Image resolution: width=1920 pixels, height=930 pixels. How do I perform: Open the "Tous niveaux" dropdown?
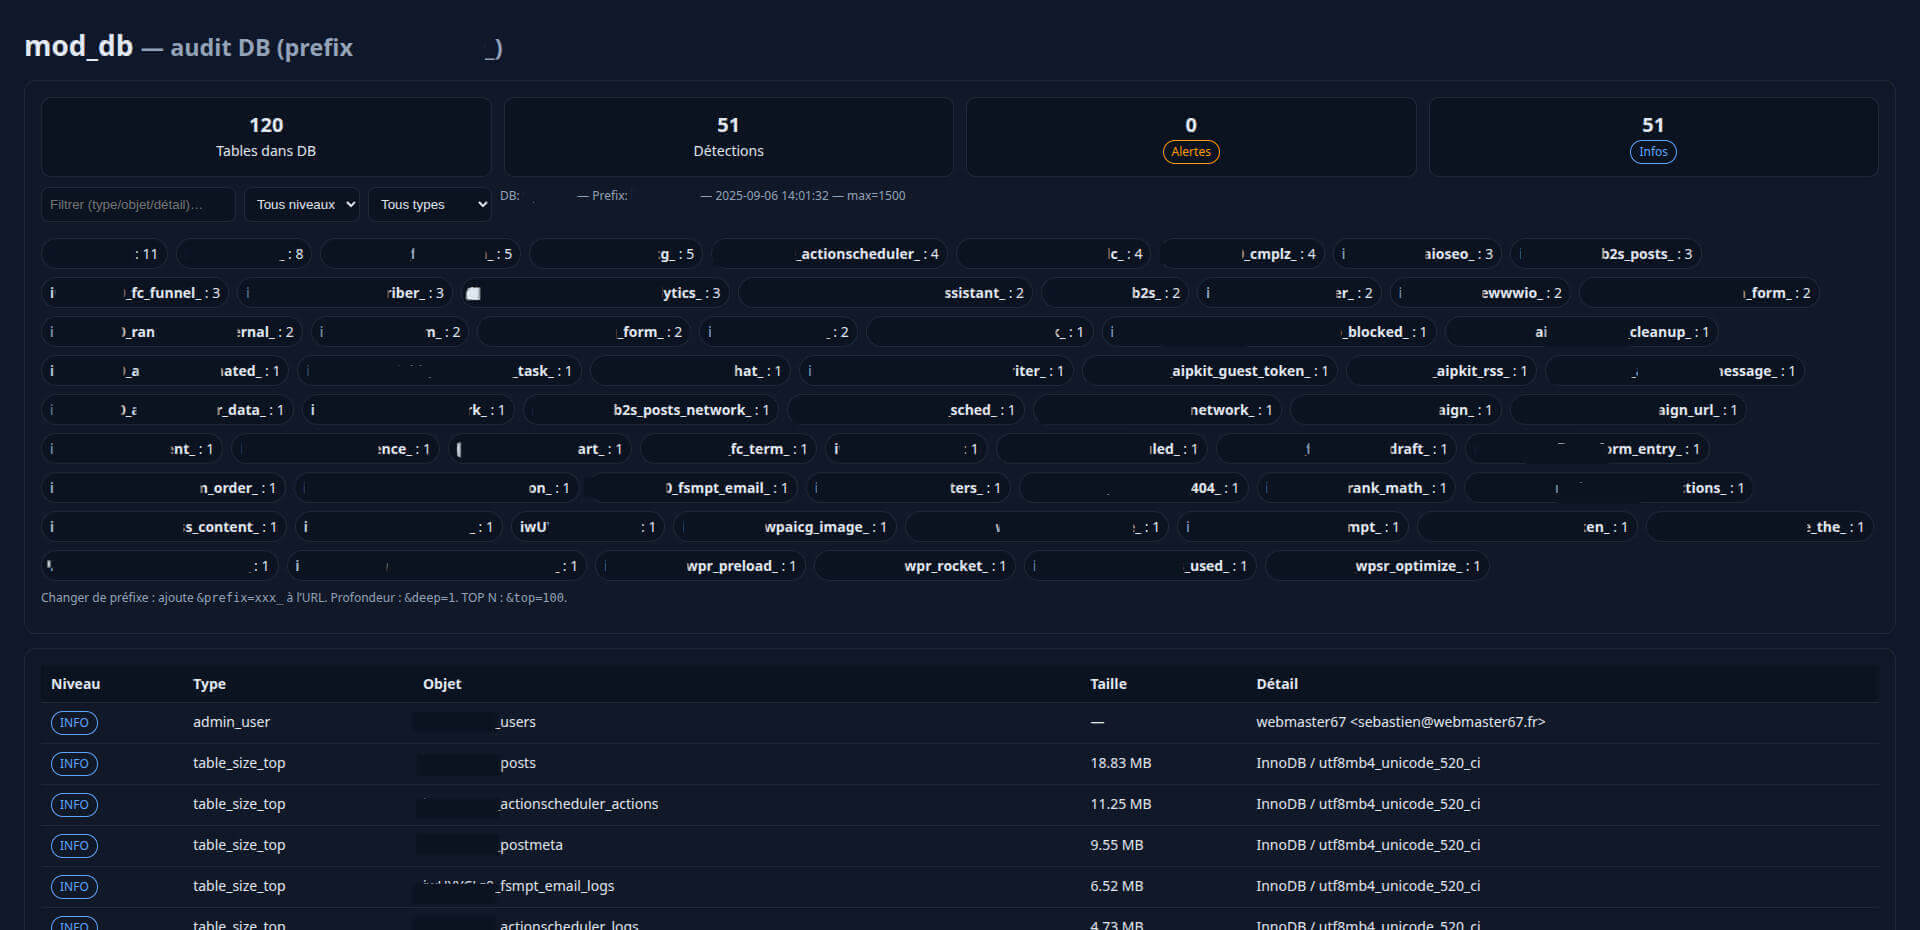(301, 204)
